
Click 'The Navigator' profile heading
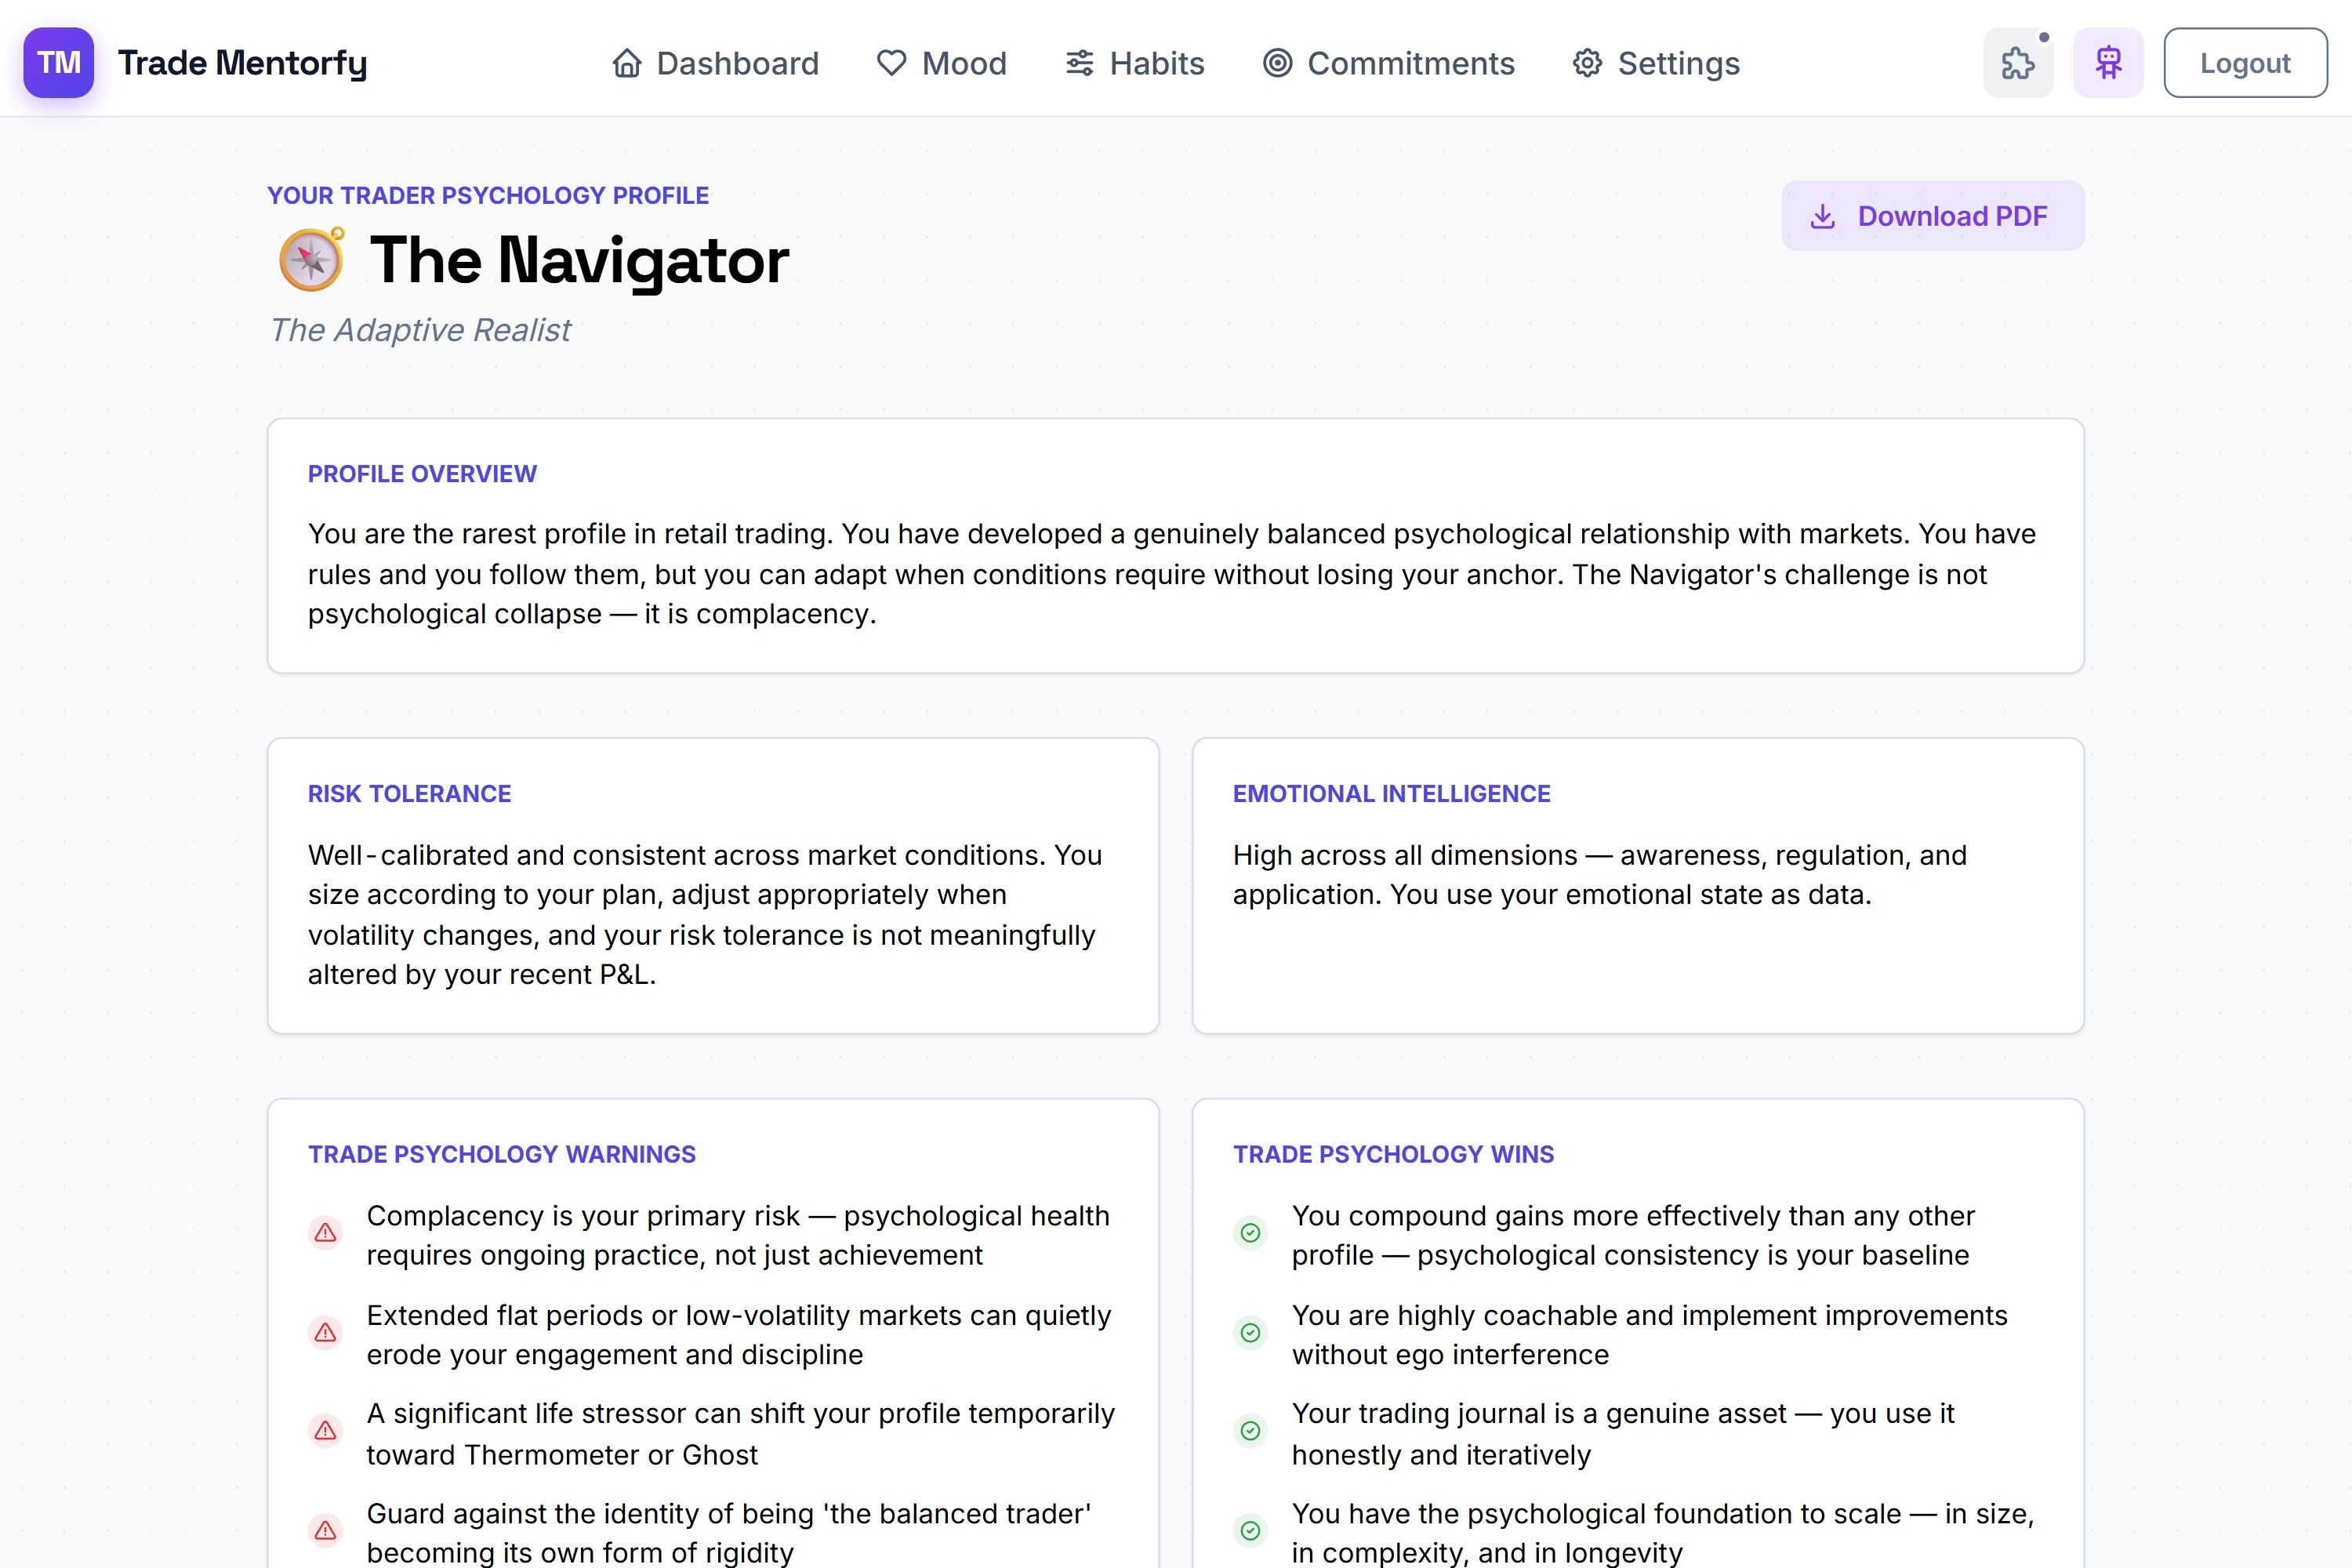click(579, 260)
